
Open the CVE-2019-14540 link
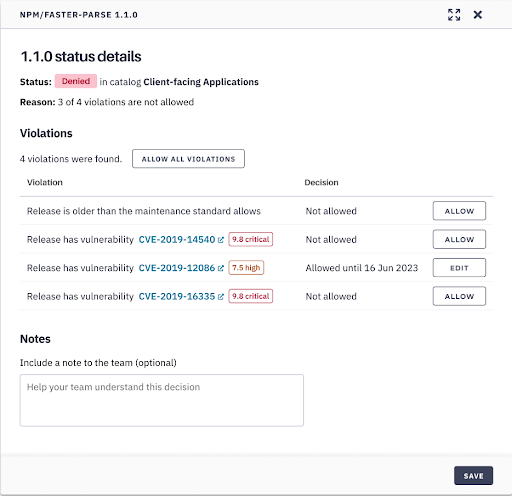(x=177, y=240)
